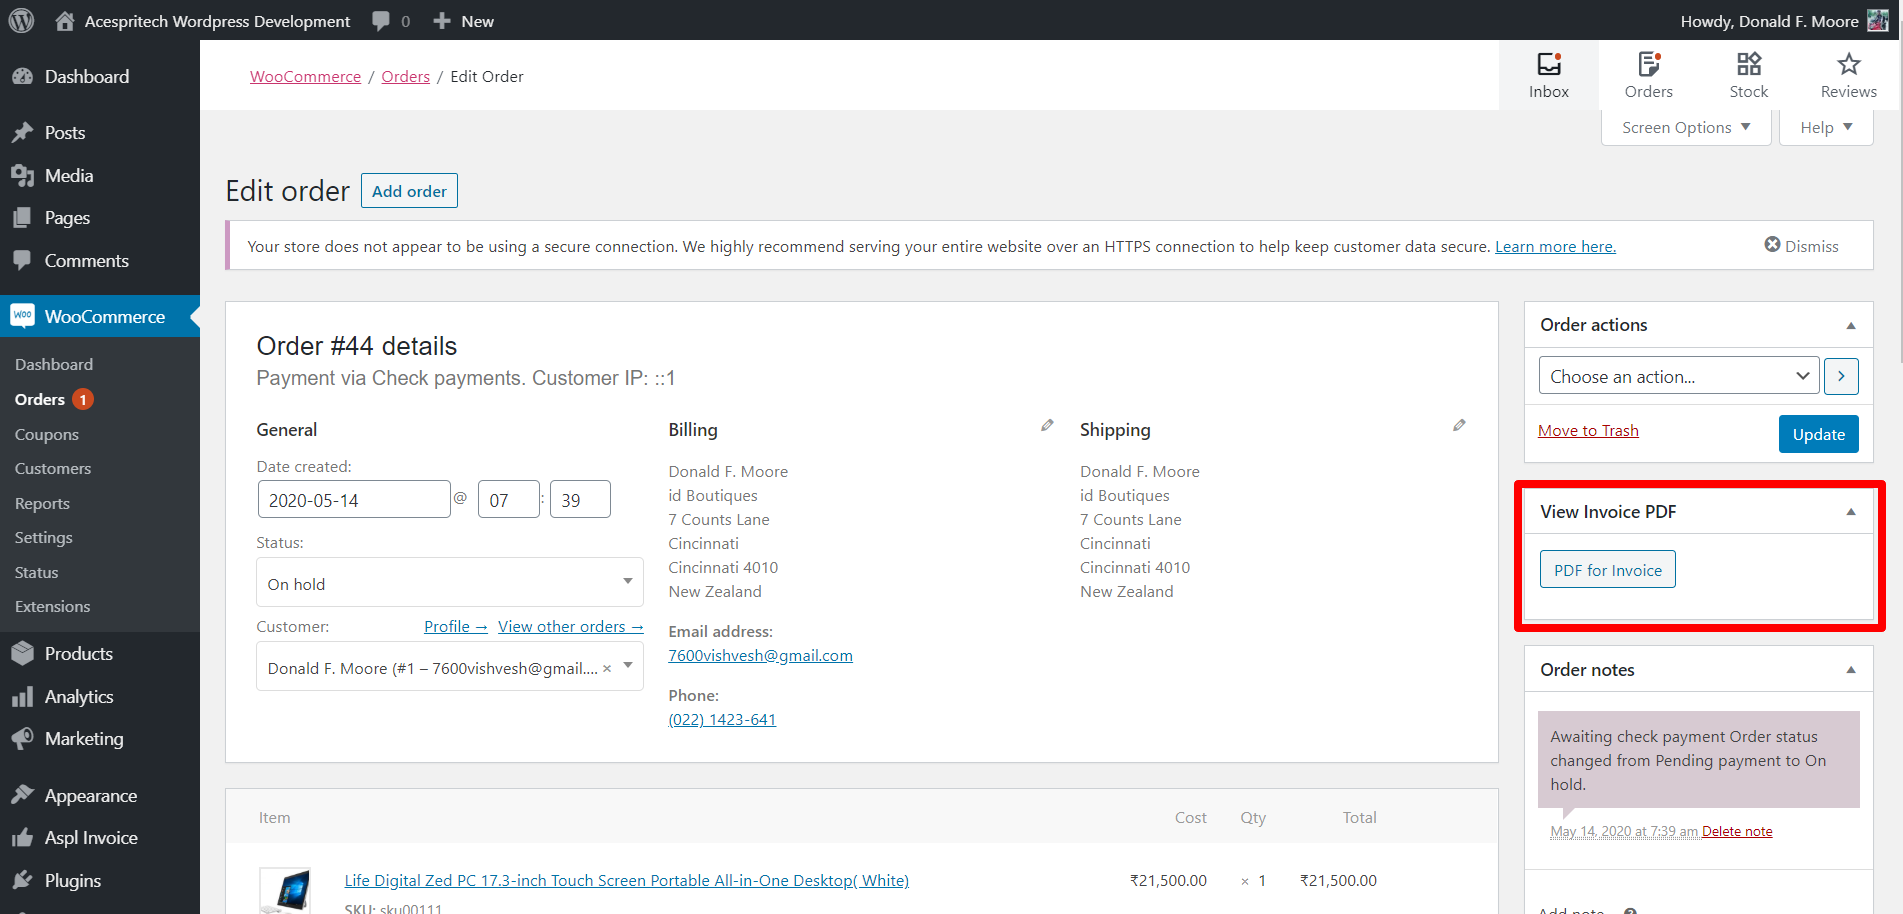This screenshot has width=1903, height=914.
Task: Click the product thumbnail in items list
Action: [285, 890]
